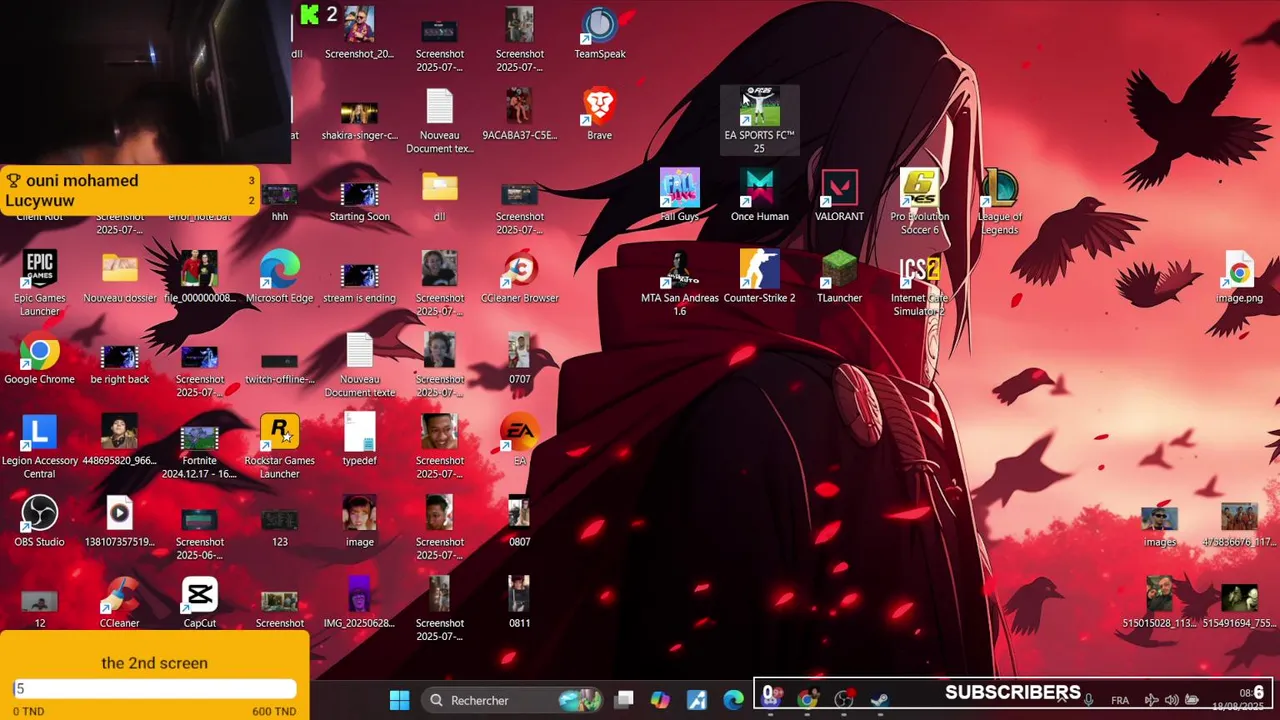Select the 138107357519 media file

point(120,521)
